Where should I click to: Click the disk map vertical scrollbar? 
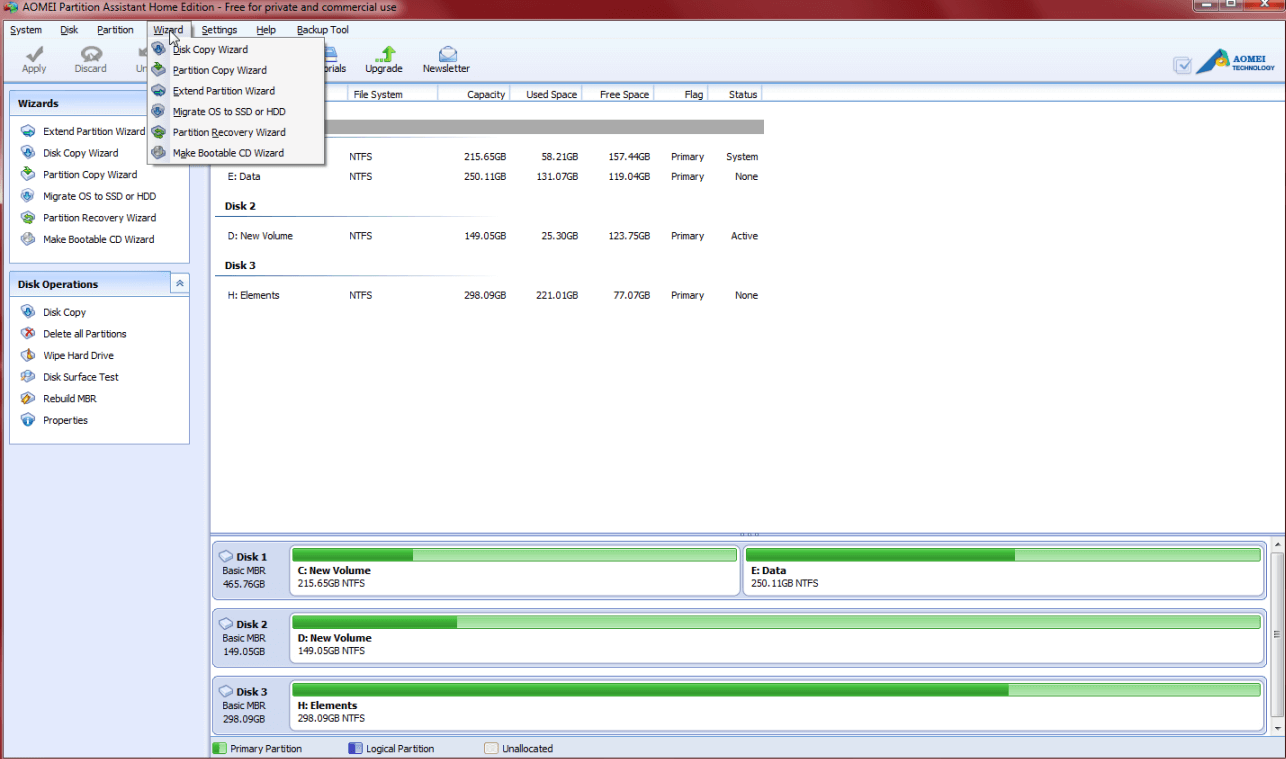coord(1278,635)
